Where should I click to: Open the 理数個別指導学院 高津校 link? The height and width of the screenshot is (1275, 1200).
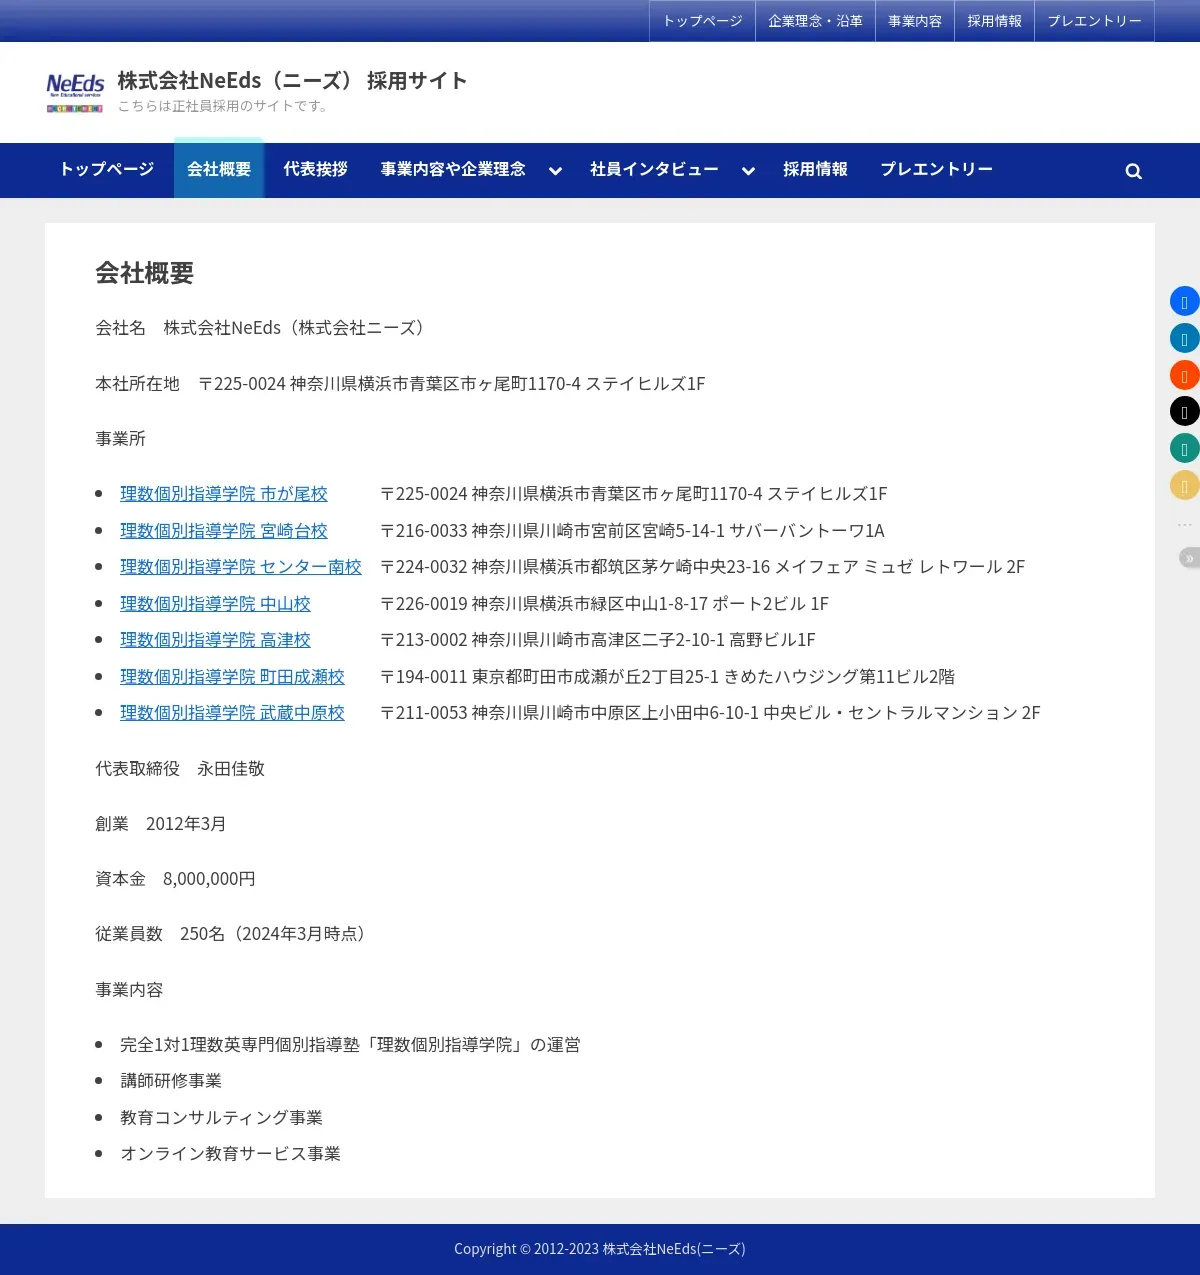[x=215, y=640]
